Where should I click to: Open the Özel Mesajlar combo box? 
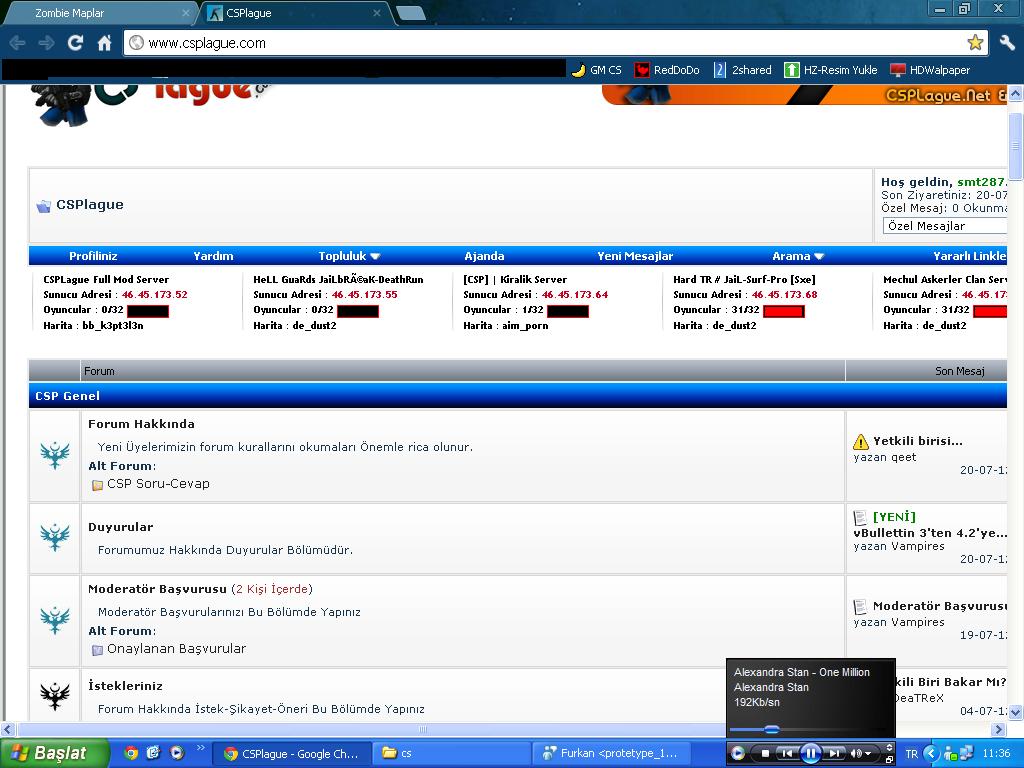945,226
